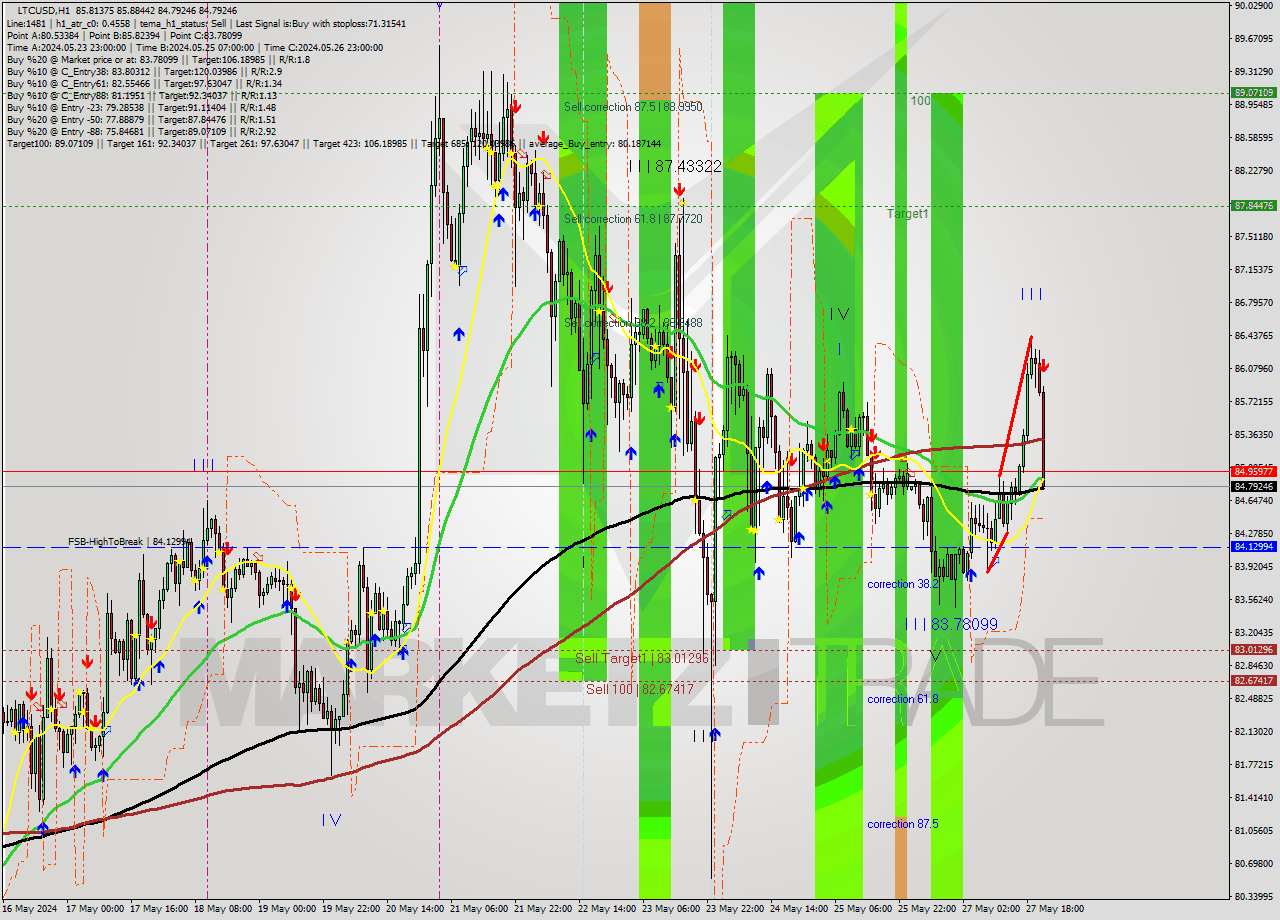Click the green 87.84476 price tag
Viewport: 1280px width, 920px height.
[1253, 206]
